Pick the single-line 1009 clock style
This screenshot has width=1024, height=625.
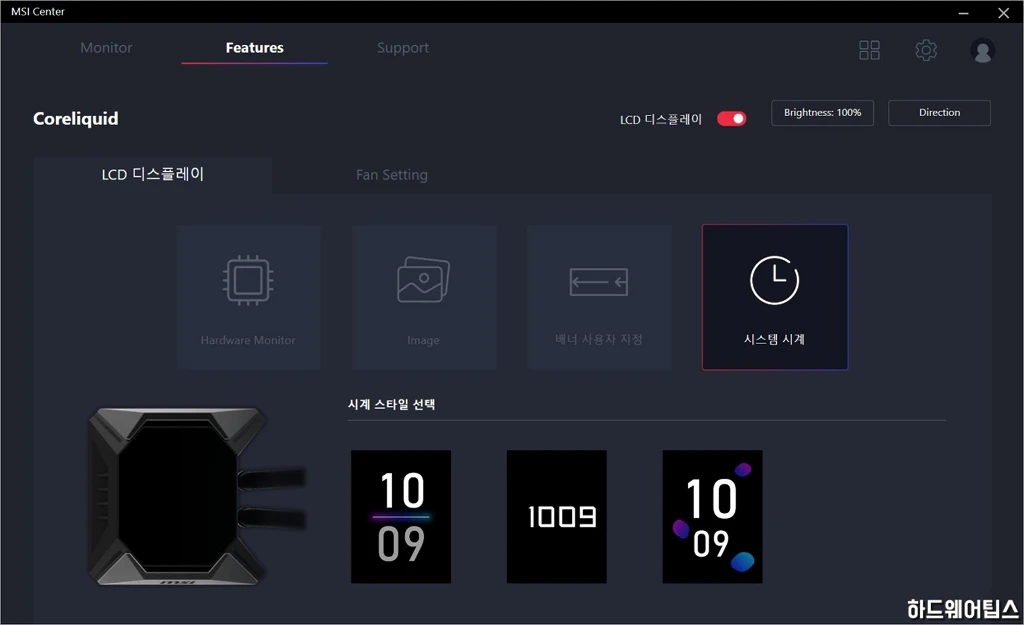[x=556, y=517]
